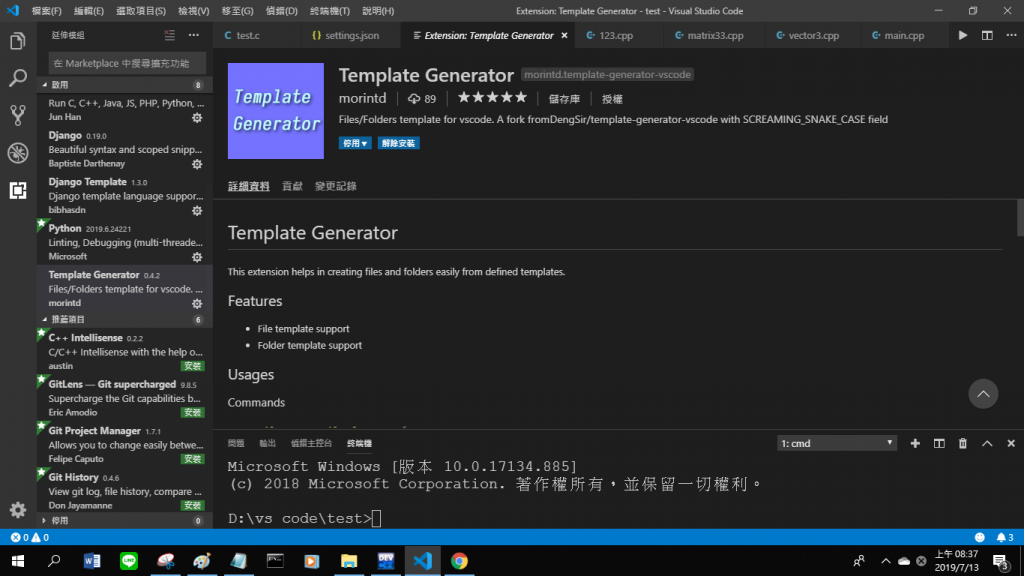
Task: Select the Changelog tab of extension
Action: point(336,186)
